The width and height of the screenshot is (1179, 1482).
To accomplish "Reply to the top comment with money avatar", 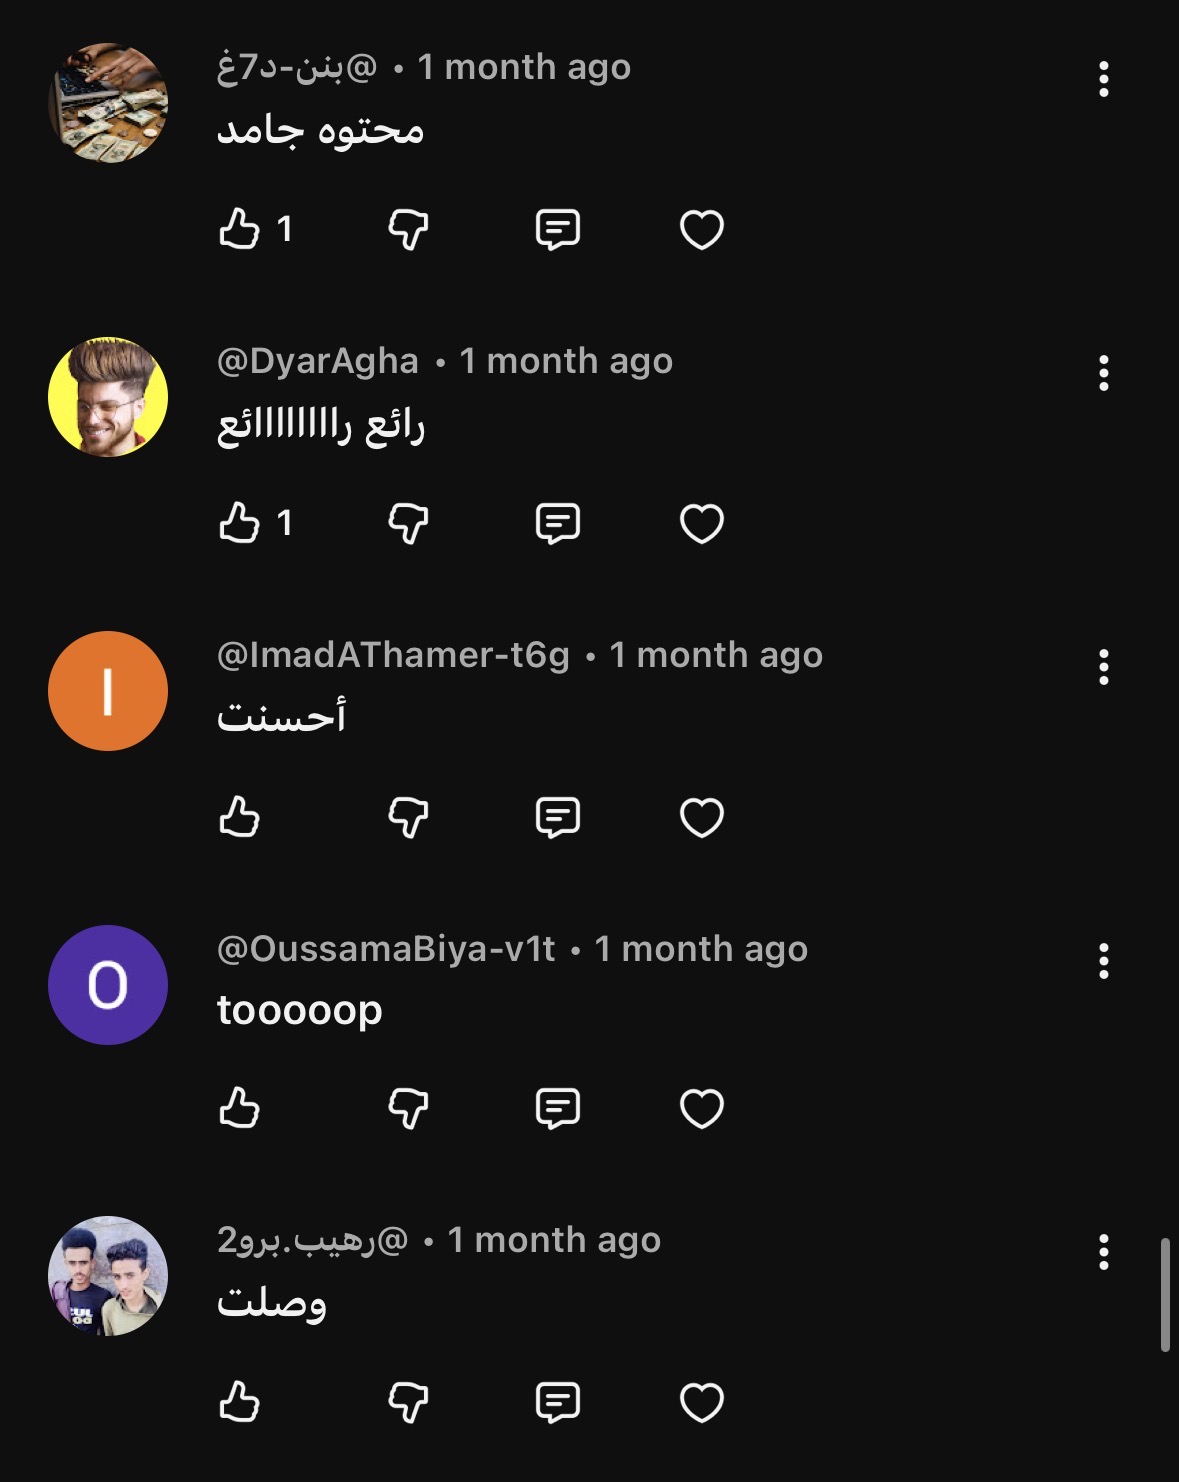I will click(x=557, y=229).
